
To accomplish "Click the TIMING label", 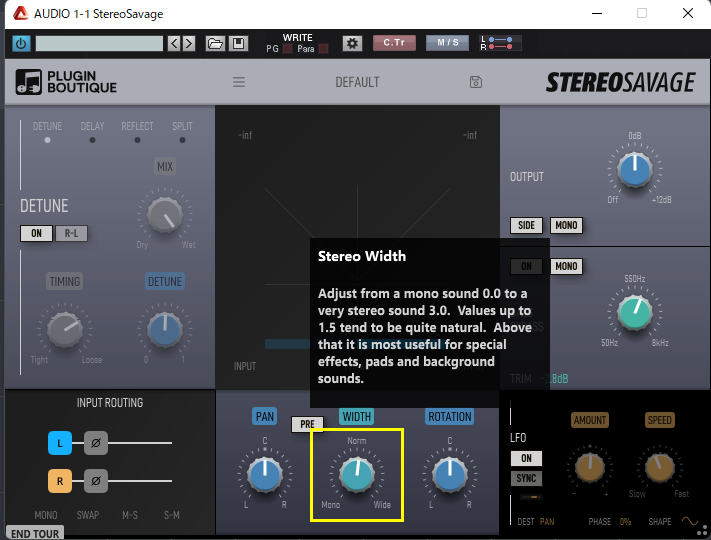I will [x=64, y=282].
